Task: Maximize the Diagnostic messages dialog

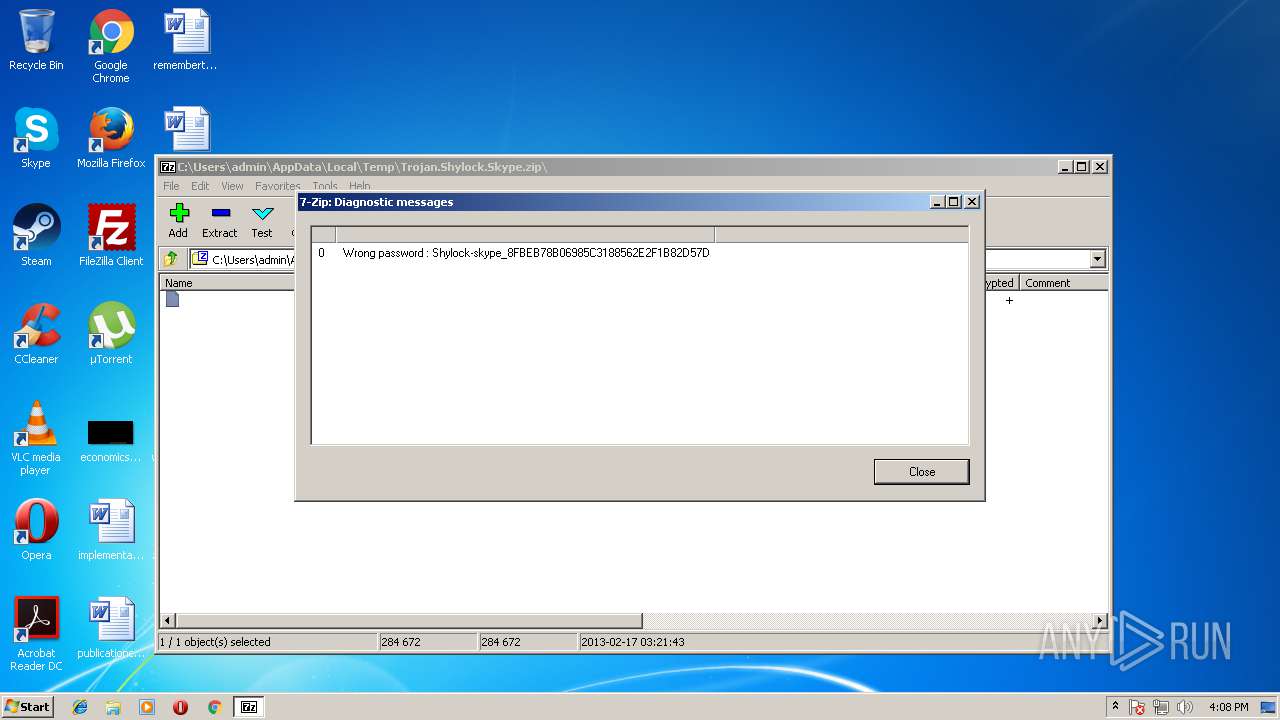Action: point(953,202)
